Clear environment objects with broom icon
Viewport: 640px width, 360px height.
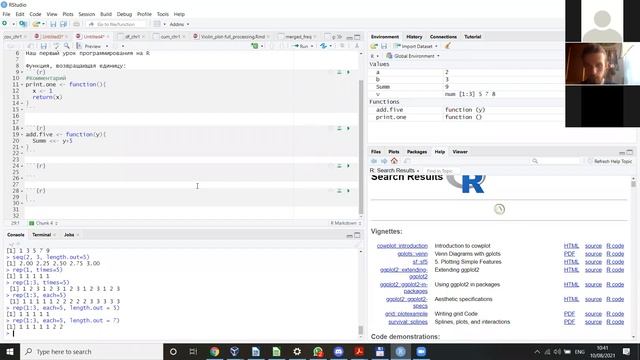pyautogui.click(x=447, y=46)
